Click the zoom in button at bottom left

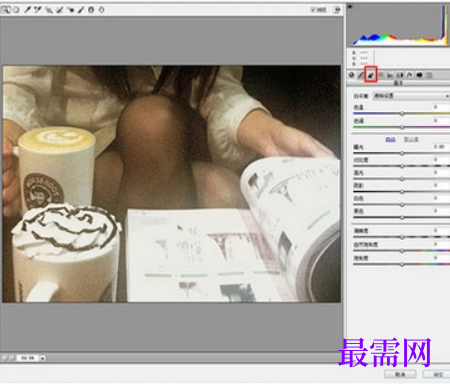pos(12,358)
